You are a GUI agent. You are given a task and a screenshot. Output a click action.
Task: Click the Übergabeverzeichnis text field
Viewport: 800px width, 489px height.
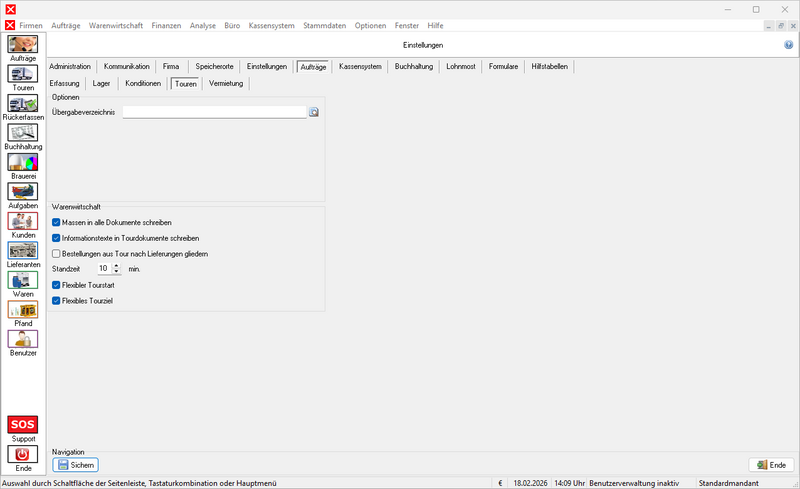pos(214,113)
